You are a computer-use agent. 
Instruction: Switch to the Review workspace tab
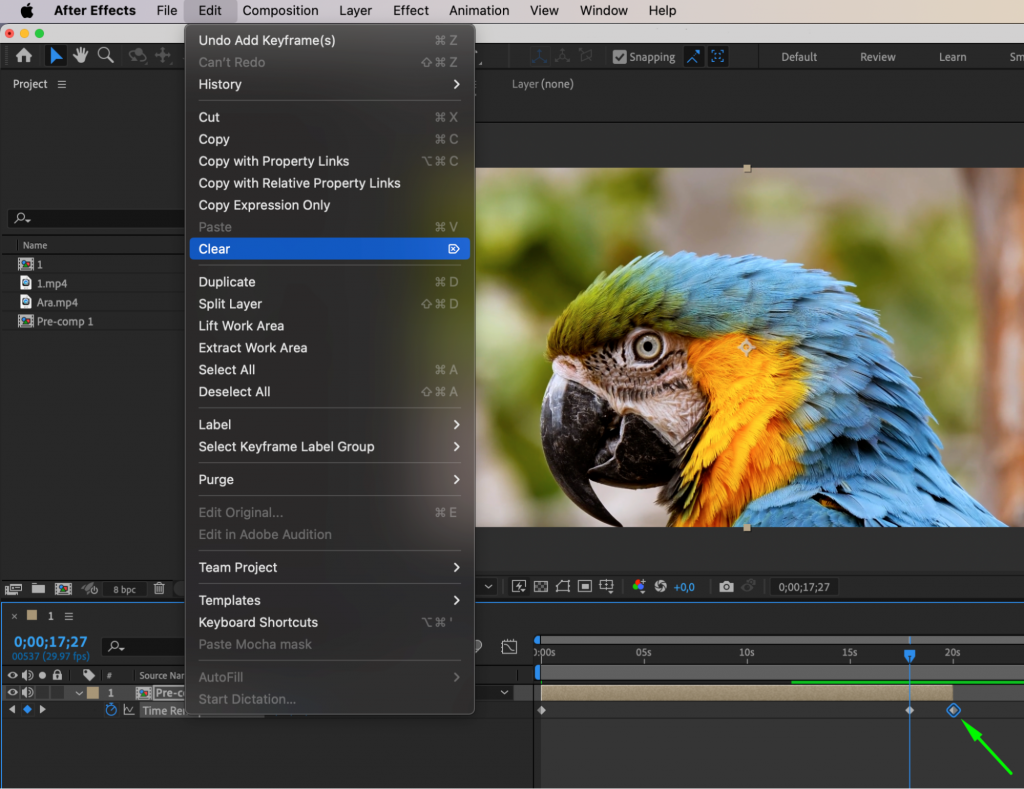[x=877, y=56]
